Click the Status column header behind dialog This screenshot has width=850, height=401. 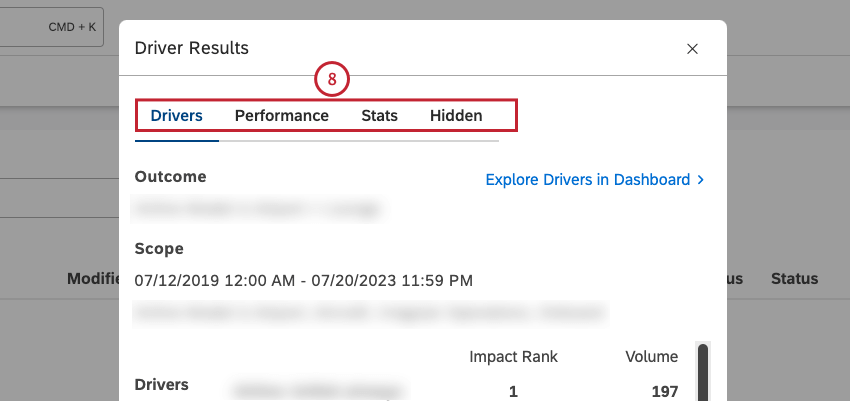pyautogui.click(x=794, y=279)
